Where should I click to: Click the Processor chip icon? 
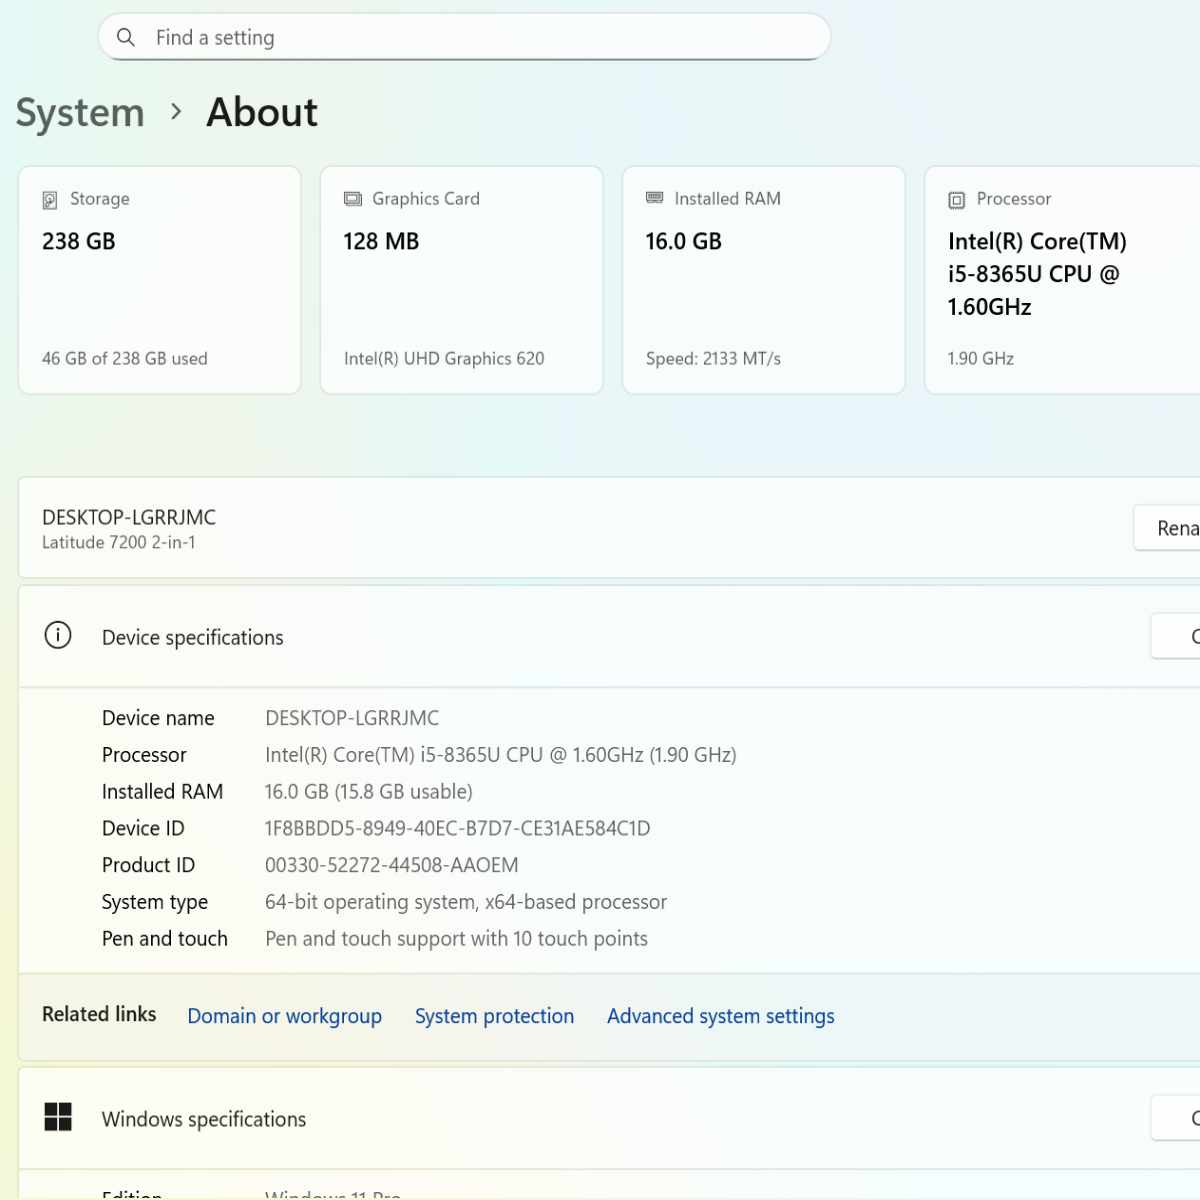pyautogui.click(x=957, y=200)
